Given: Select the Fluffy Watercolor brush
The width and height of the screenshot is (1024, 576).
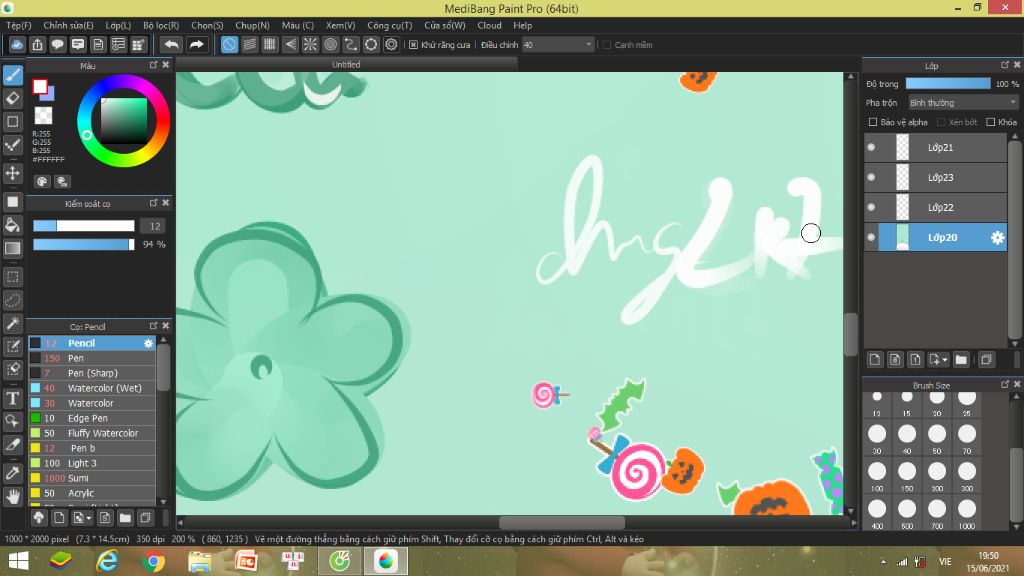Looking at the screenshot, I should point(92,433).
